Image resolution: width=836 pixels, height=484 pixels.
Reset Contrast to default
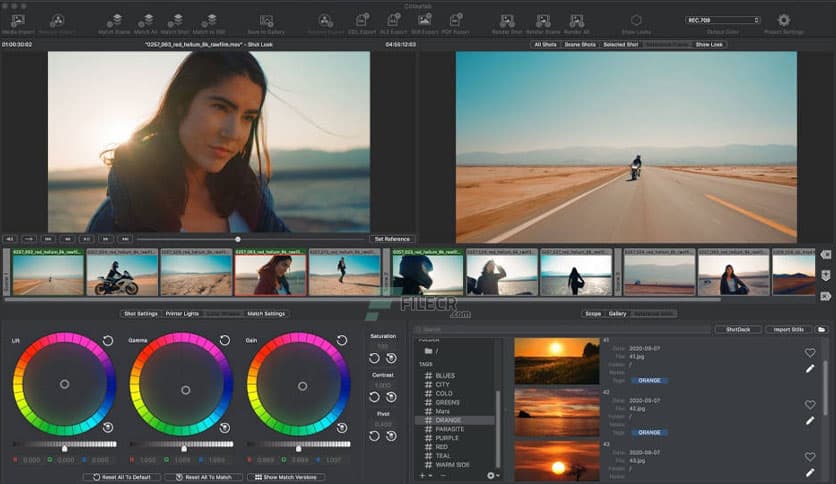click(x=374, y=397)
